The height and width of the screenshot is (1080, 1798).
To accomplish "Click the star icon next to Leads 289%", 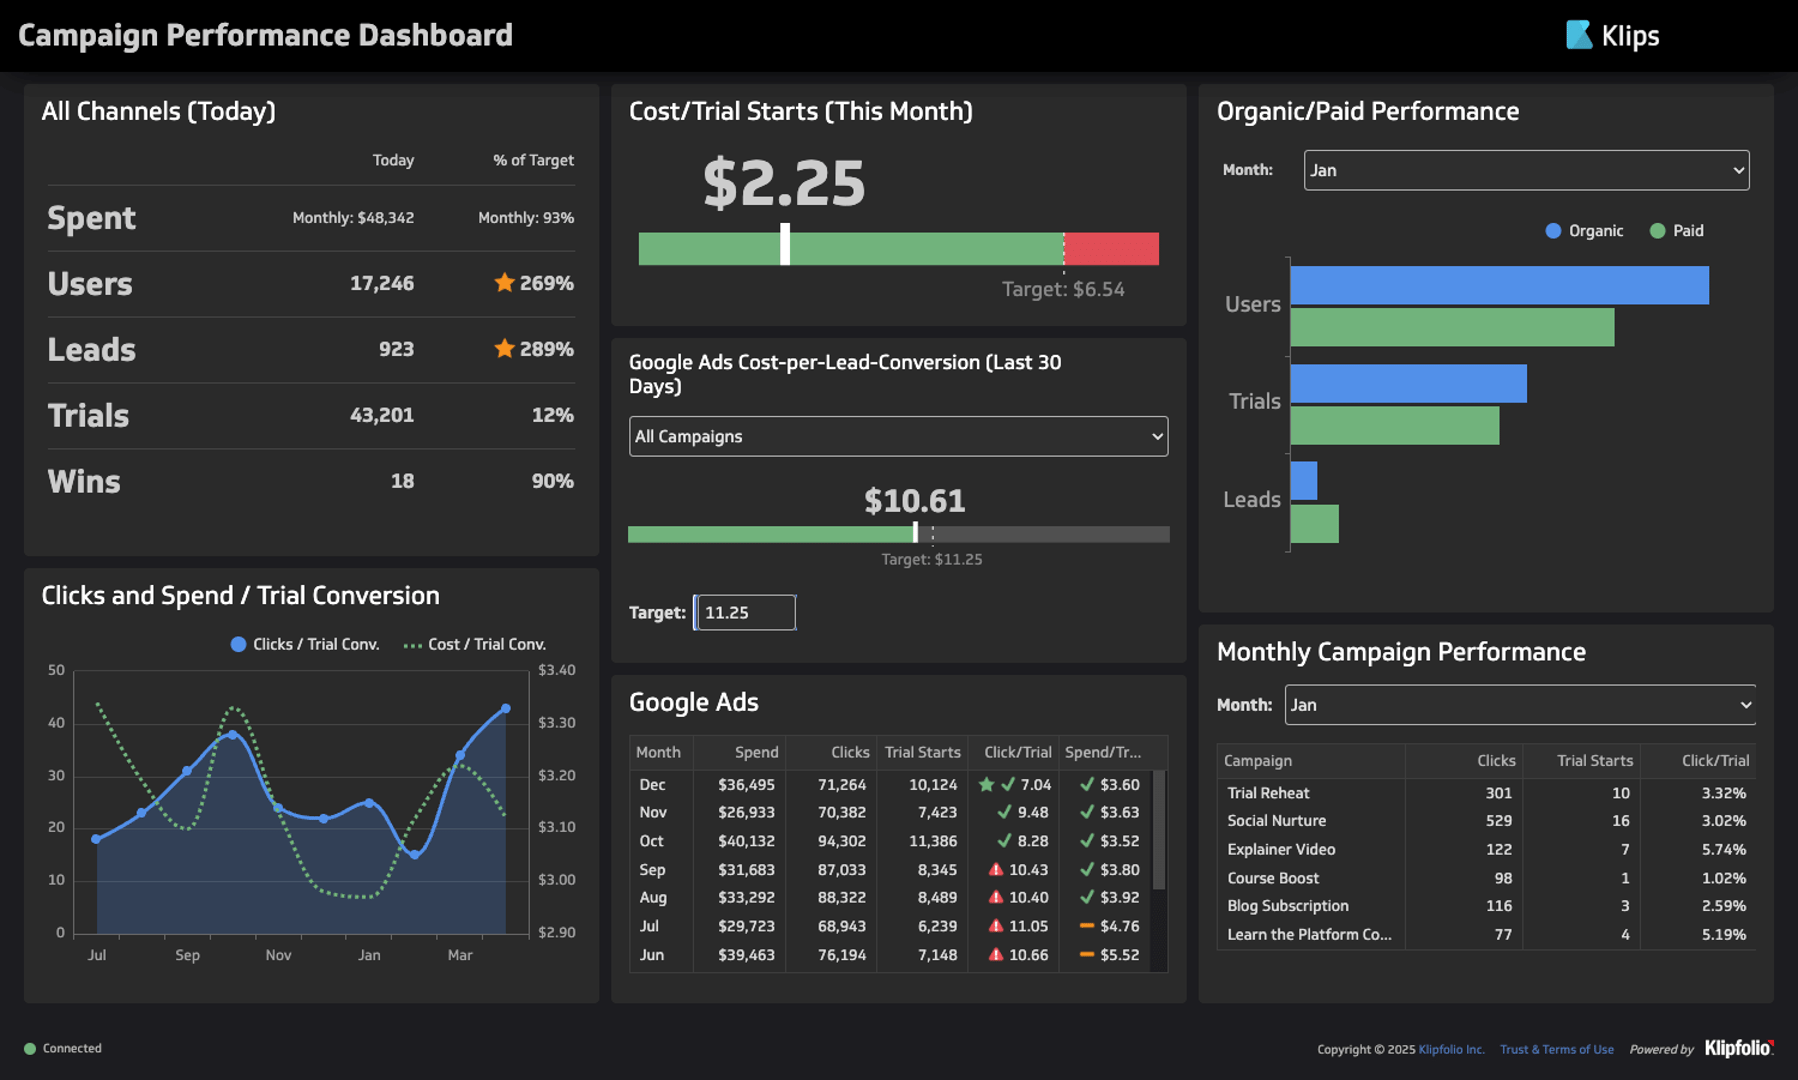I will (503, 349).
